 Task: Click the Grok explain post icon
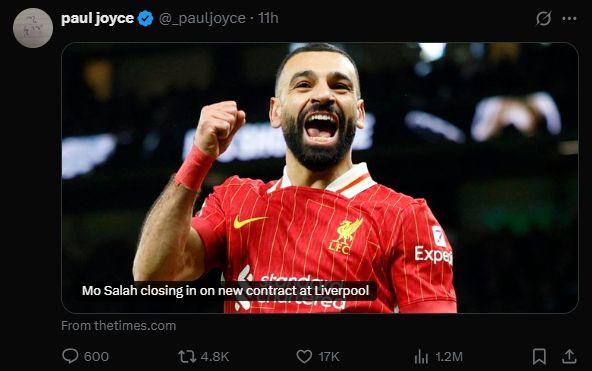tap(544, 18)
